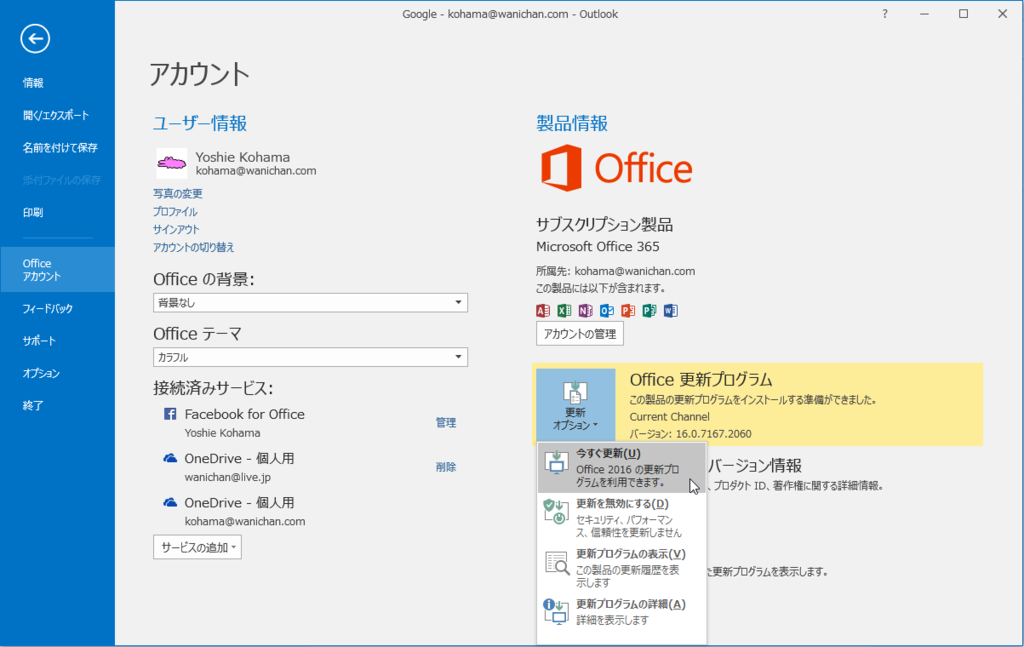Click the window title Google - kohama@wanichan.com - Outlook
This screenshot has width=1024, height=647.
coord(510,14)
